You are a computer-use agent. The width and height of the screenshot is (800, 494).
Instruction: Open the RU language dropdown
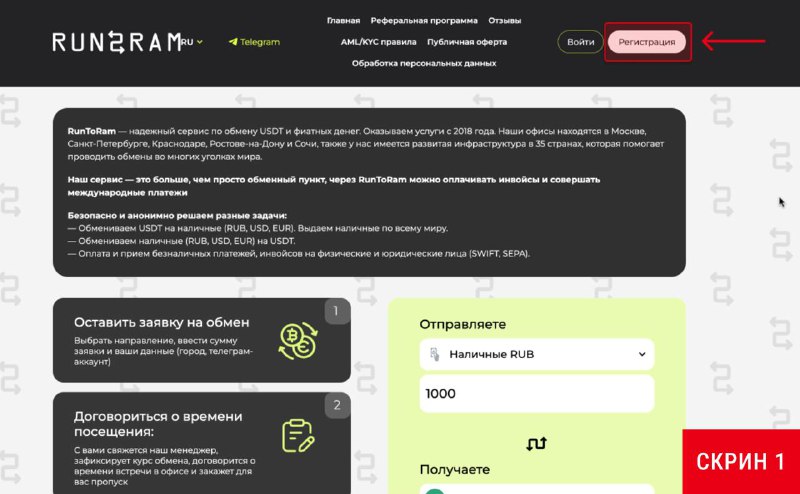coord(192,42)
